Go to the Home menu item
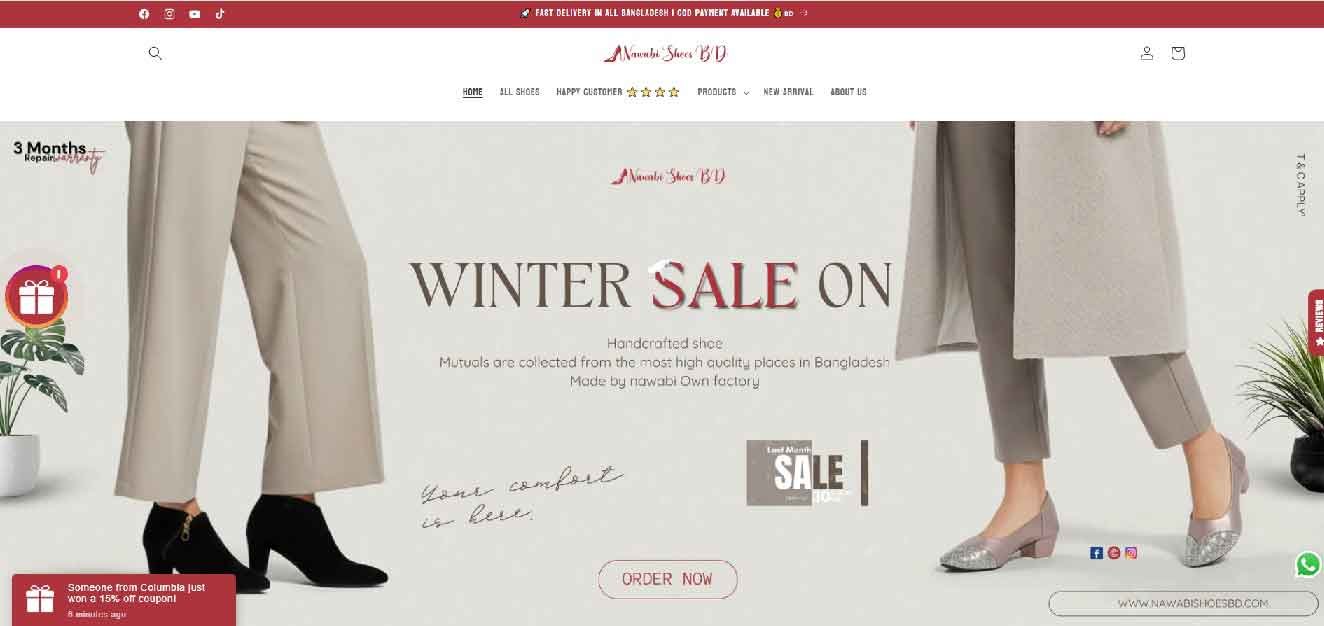The height and width of the screenshot is (626, 1324). (472, 92)
